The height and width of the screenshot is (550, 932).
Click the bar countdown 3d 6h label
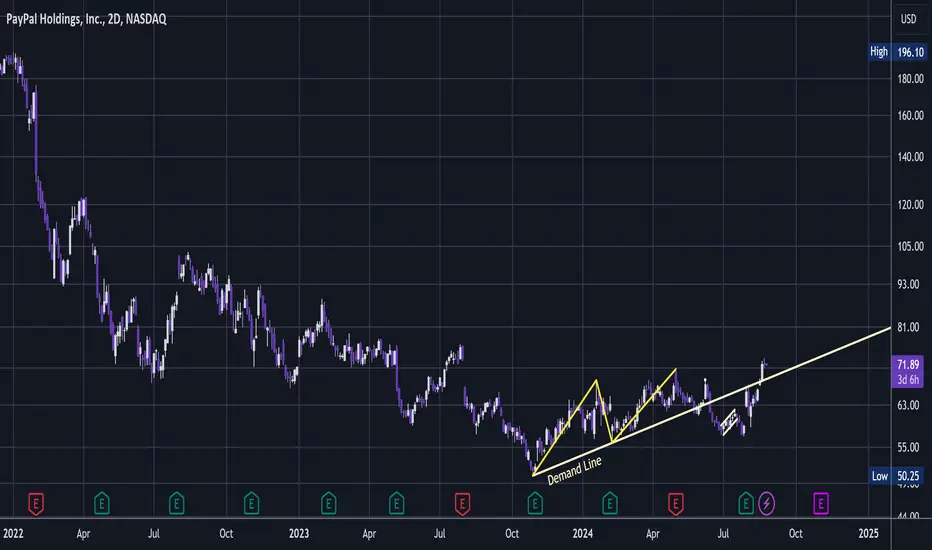(908, 379)
